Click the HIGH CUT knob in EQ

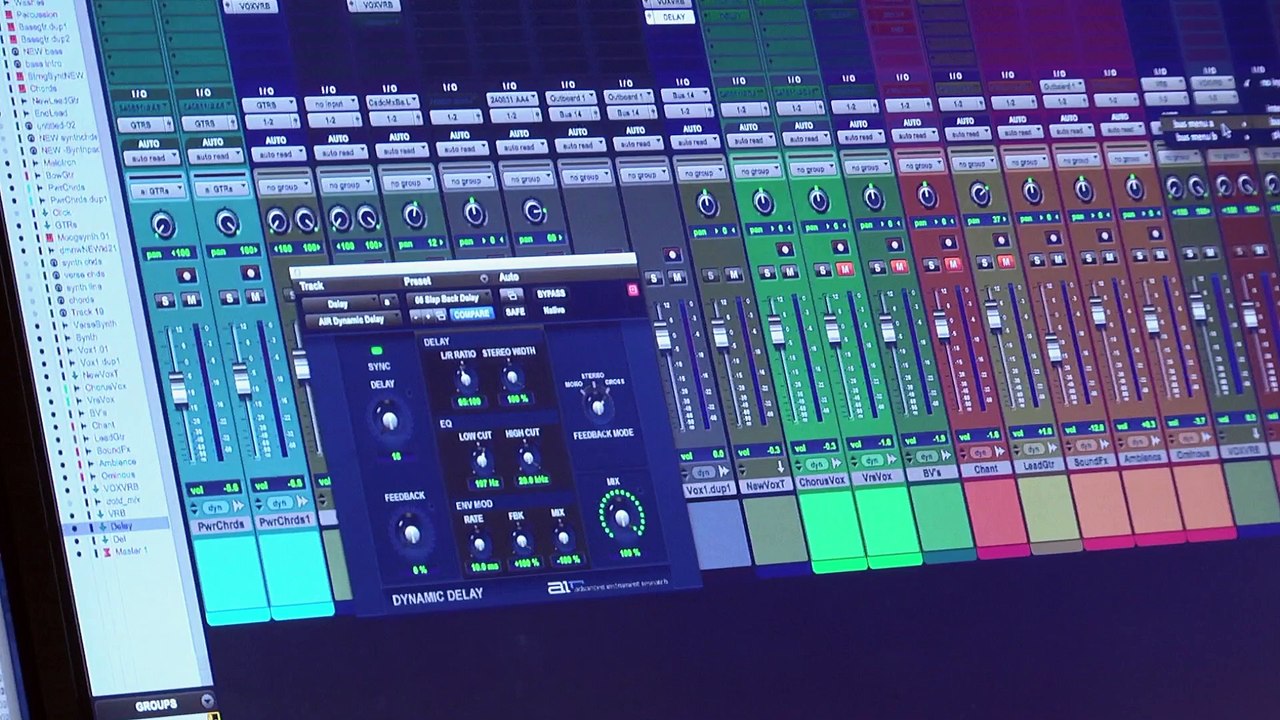527,458
